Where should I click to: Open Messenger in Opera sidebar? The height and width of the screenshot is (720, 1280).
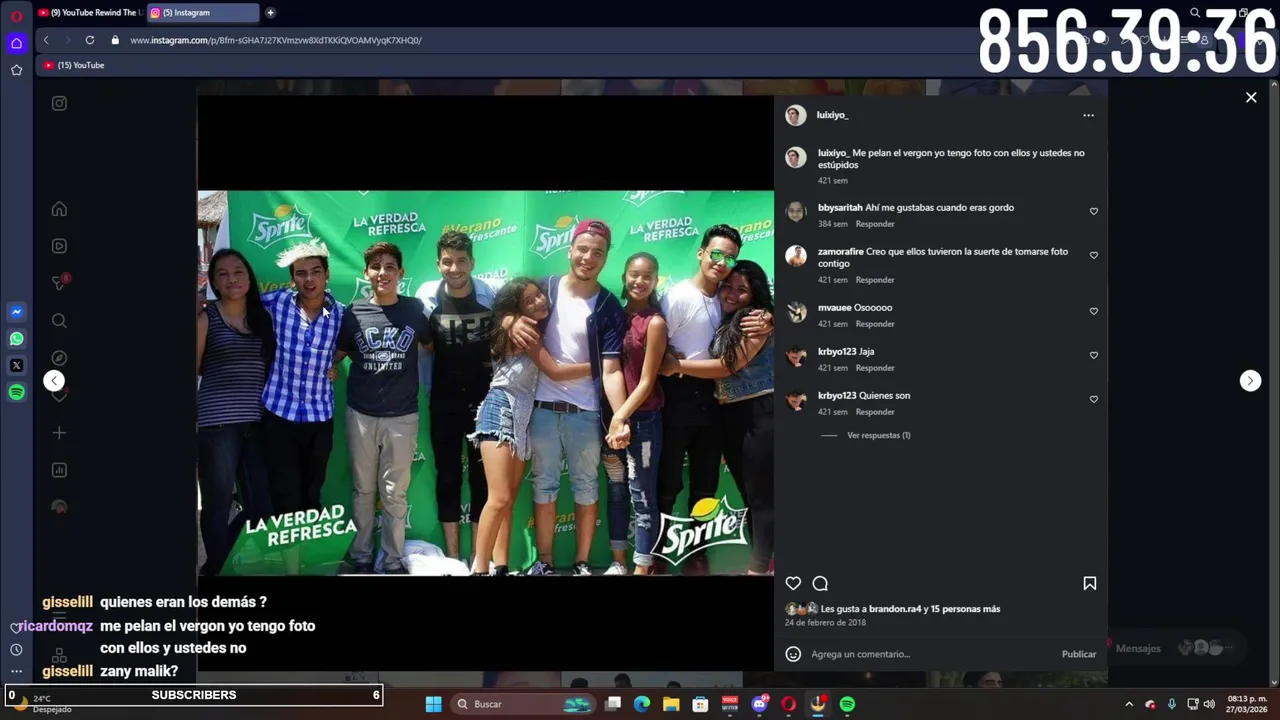[x=16, y=312]
